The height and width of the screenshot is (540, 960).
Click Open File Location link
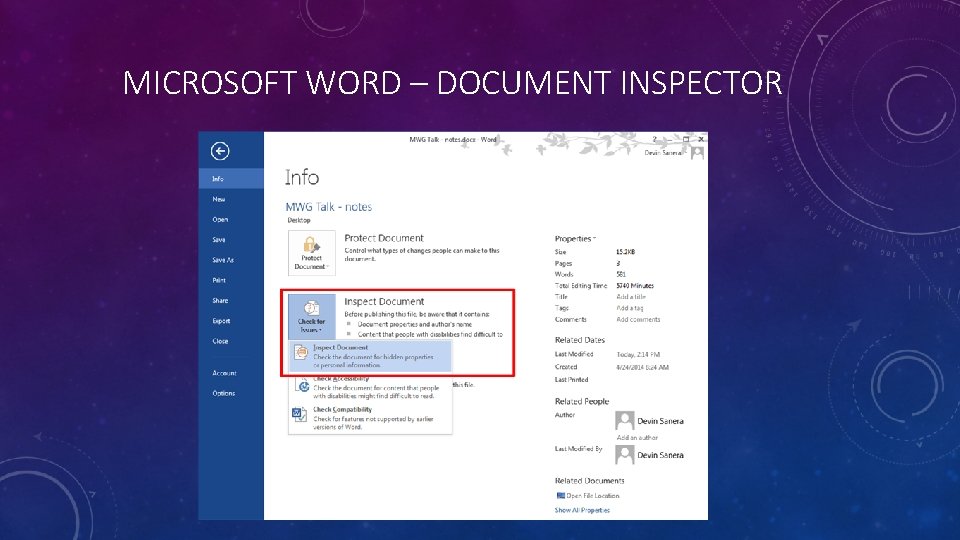tap(588, 496)
